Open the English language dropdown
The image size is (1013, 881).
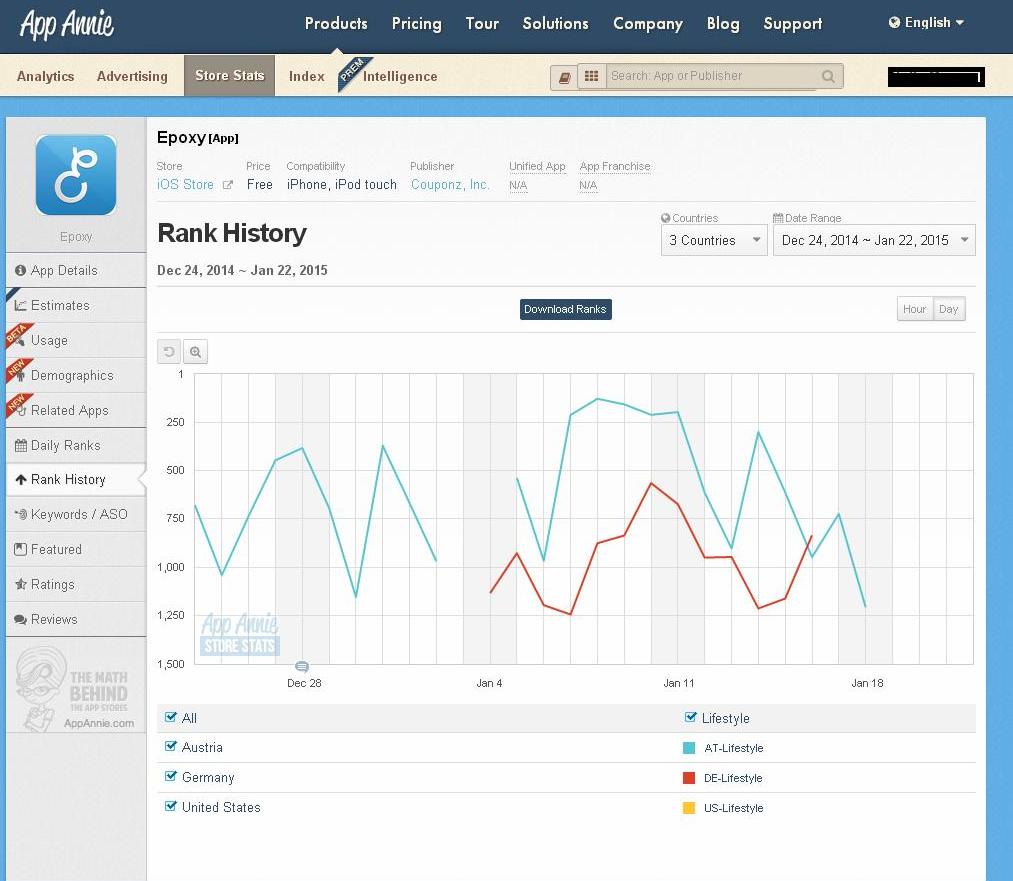click(926, 23)
